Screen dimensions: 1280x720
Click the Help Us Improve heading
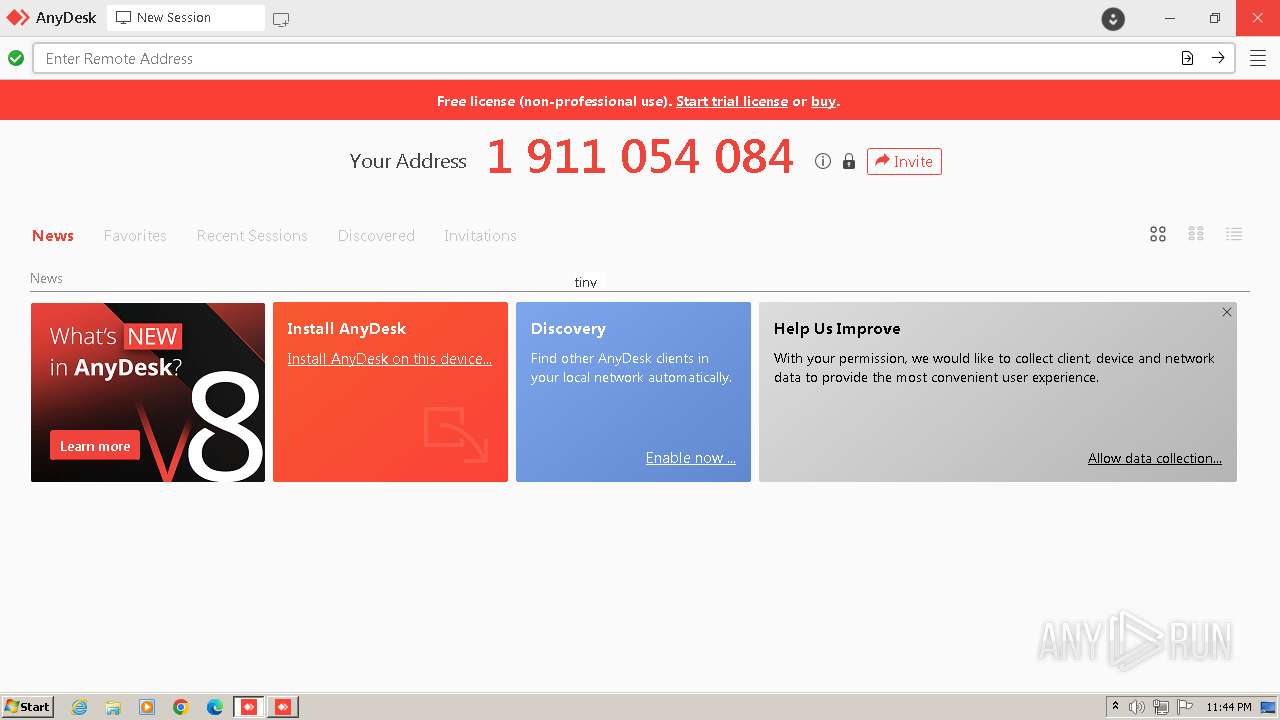click(837, 328)
